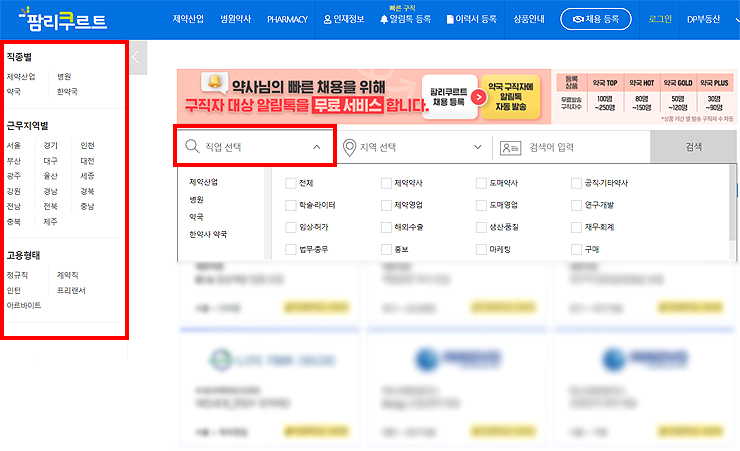Check the 재무·회계 checkbox
The width and height of the screenshot is (740, 451).
[x=576, y=227]
